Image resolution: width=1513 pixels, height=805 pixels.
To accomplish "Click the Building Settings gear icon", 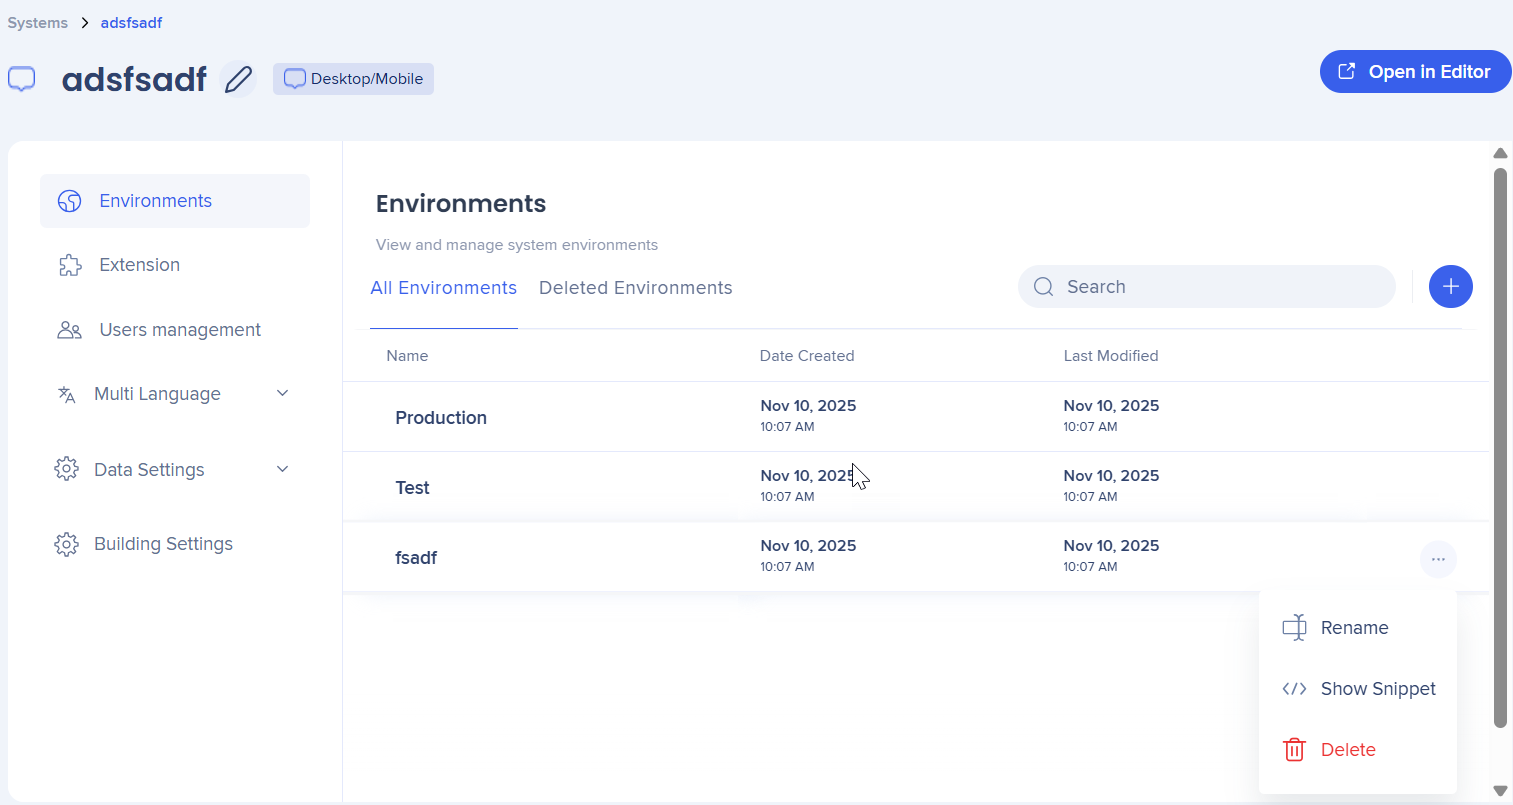I will (66, 544).
